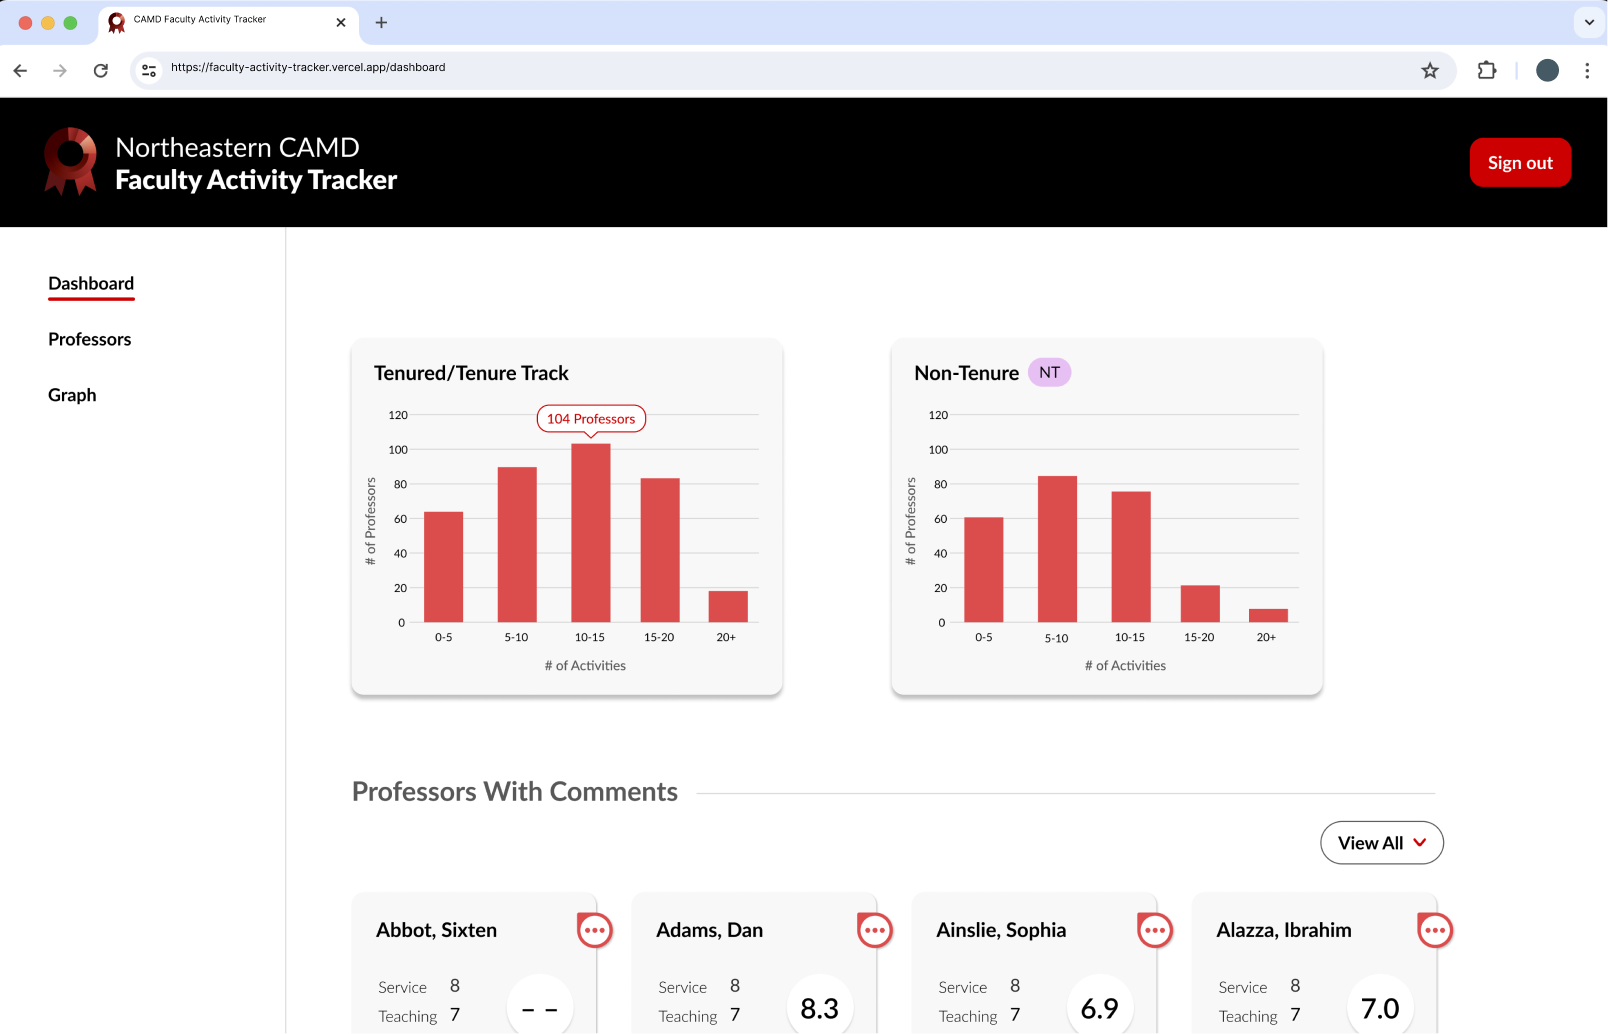Open Graph in the sidebar
Screen dimensions: 1608x1034
coord(72,395)
